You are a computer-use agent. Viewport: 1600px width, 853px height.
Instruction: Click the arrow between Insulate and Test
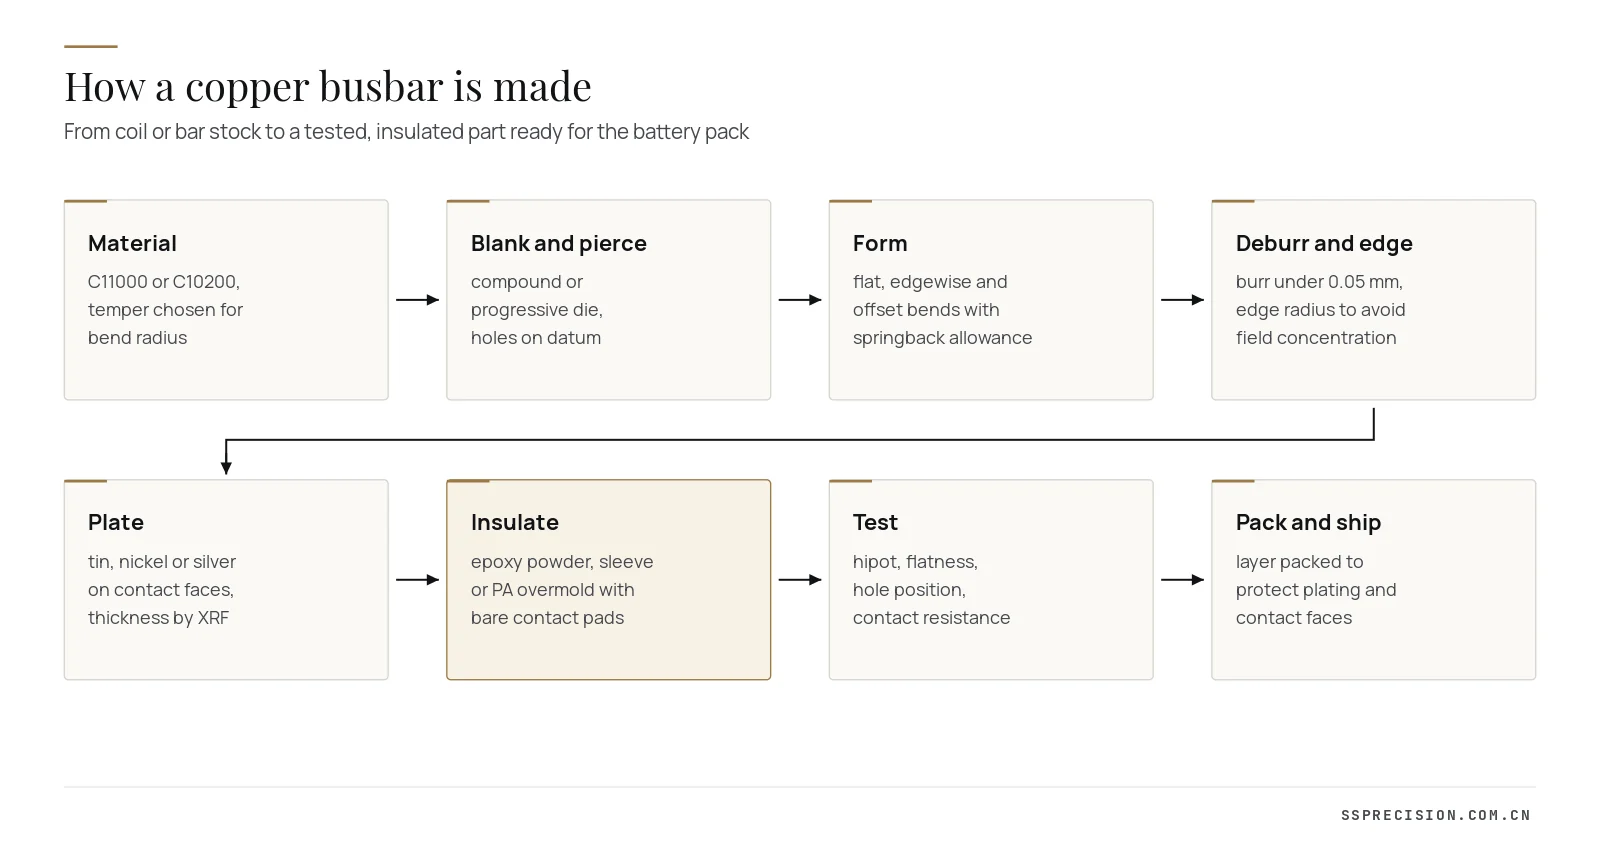click(800, 580)
